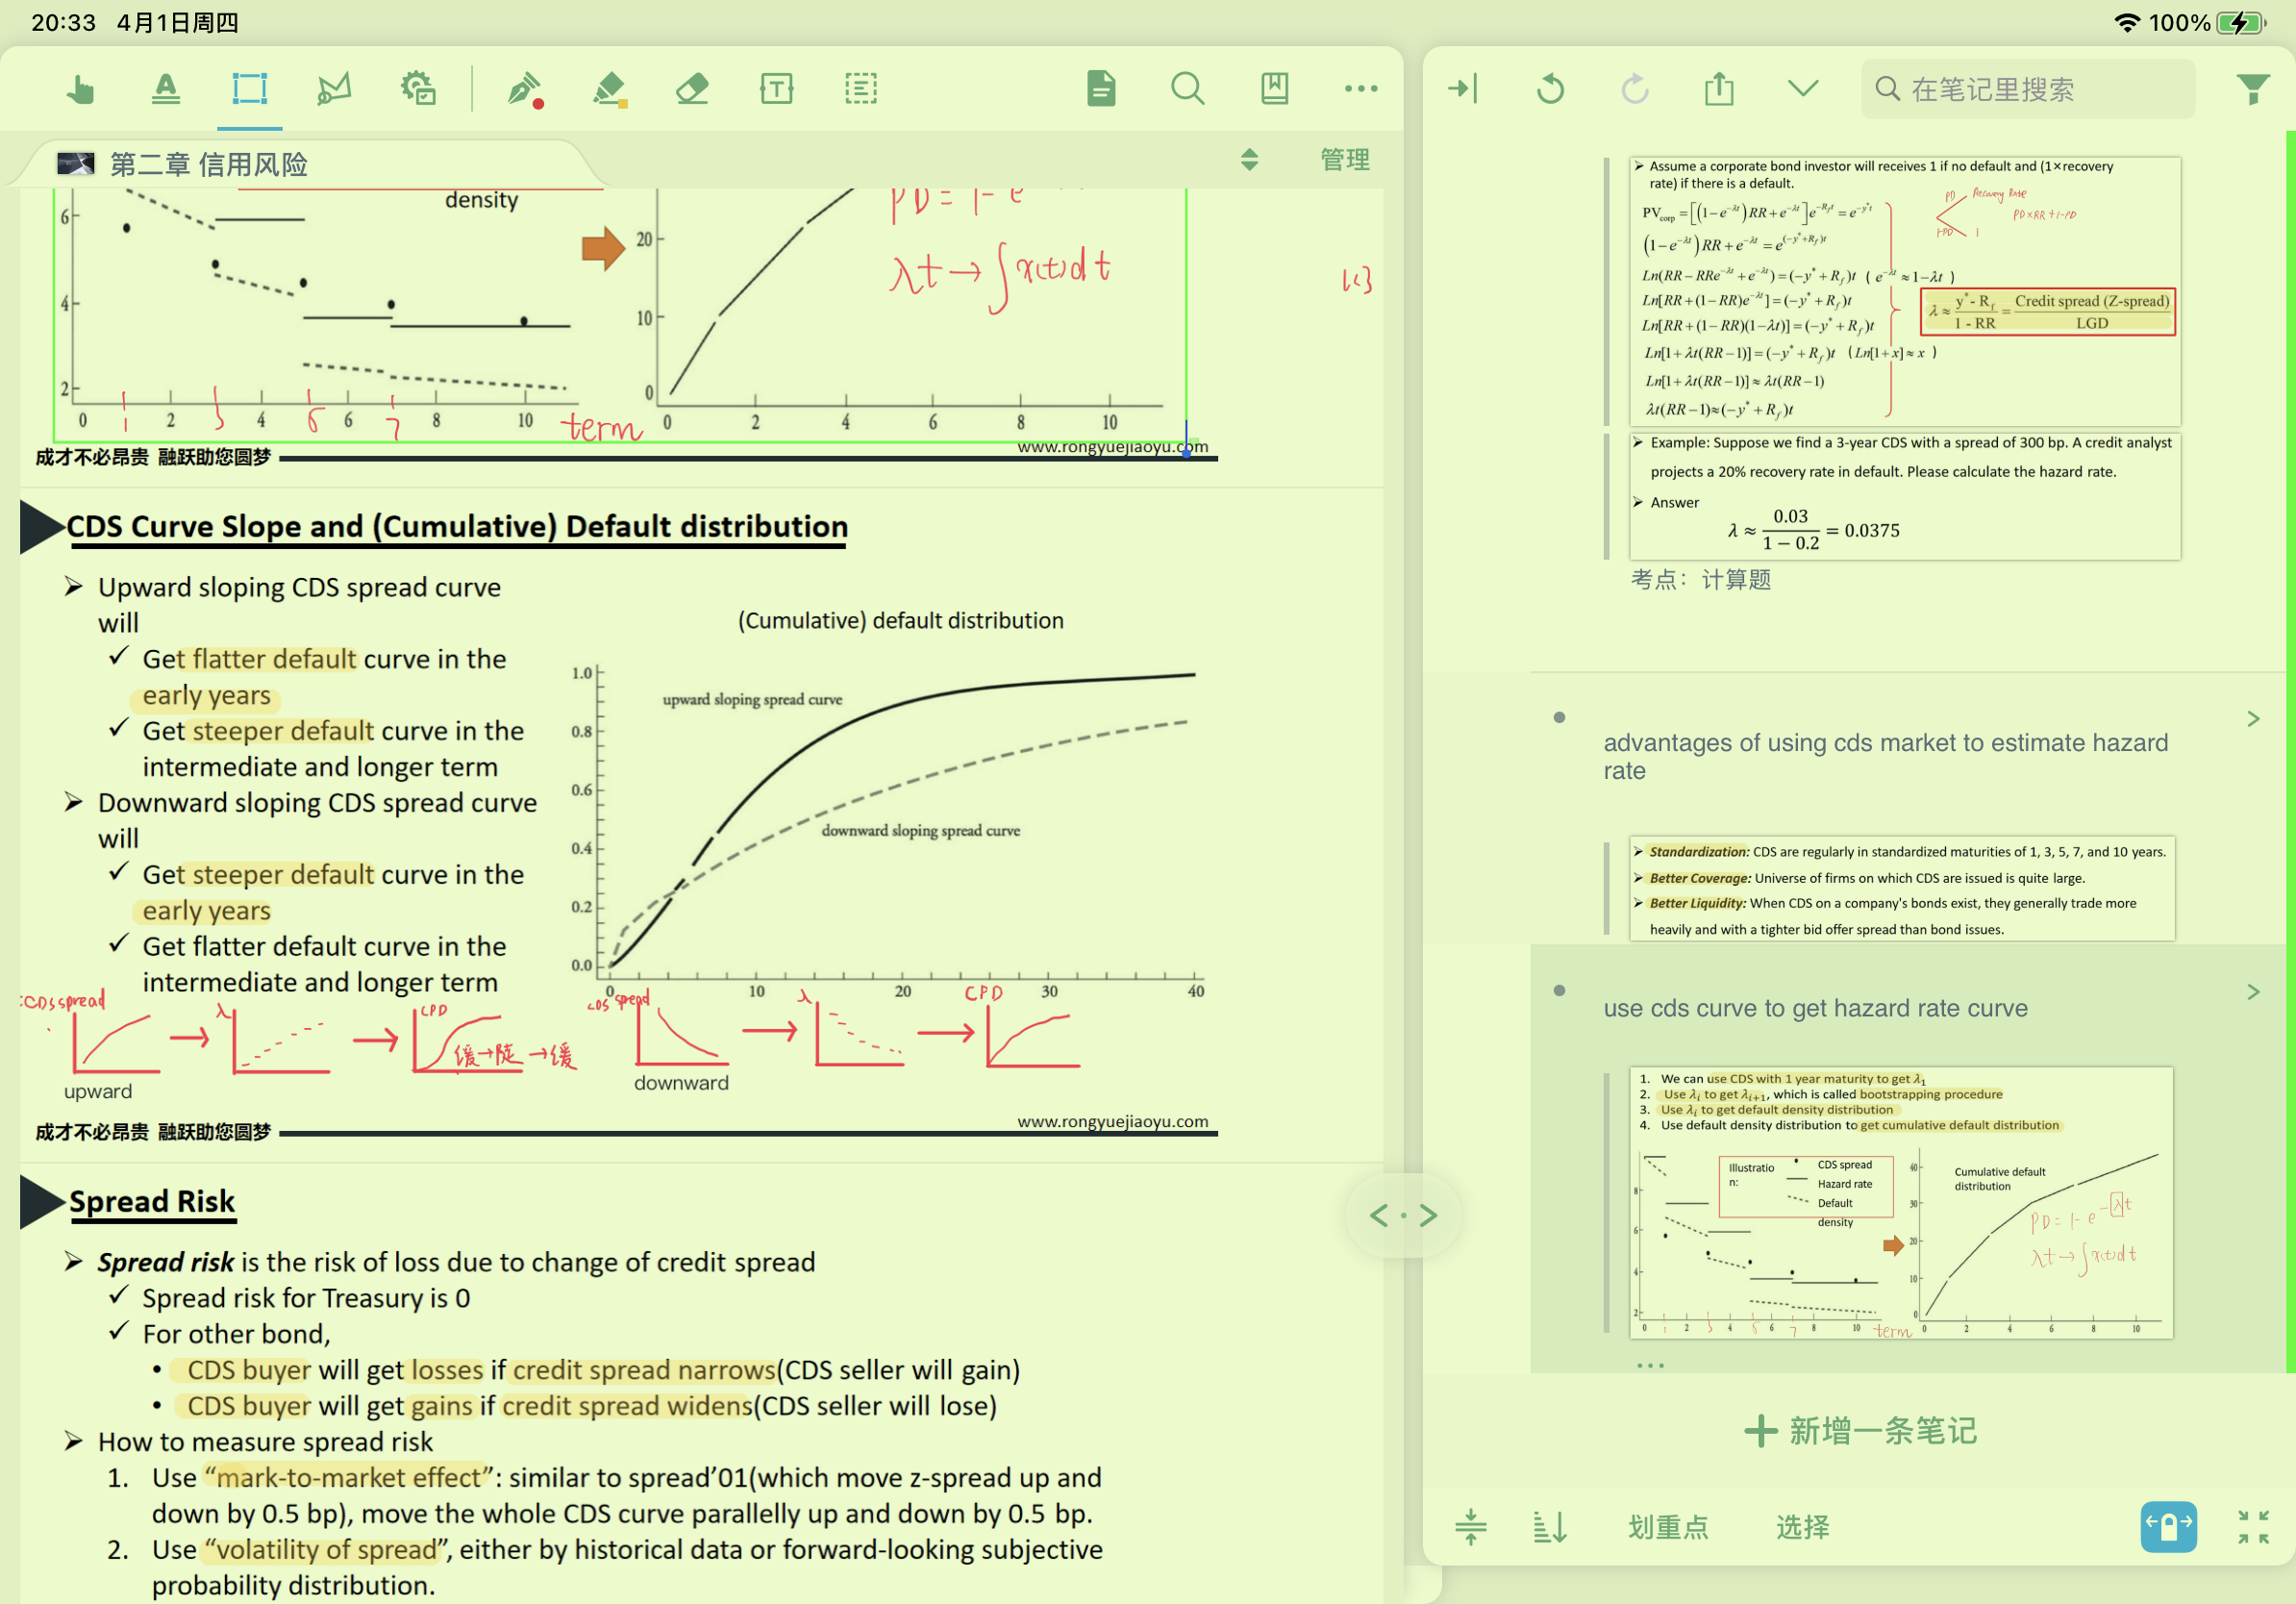
Task: Select the eraser tool
Action: [x=692, y=89]
